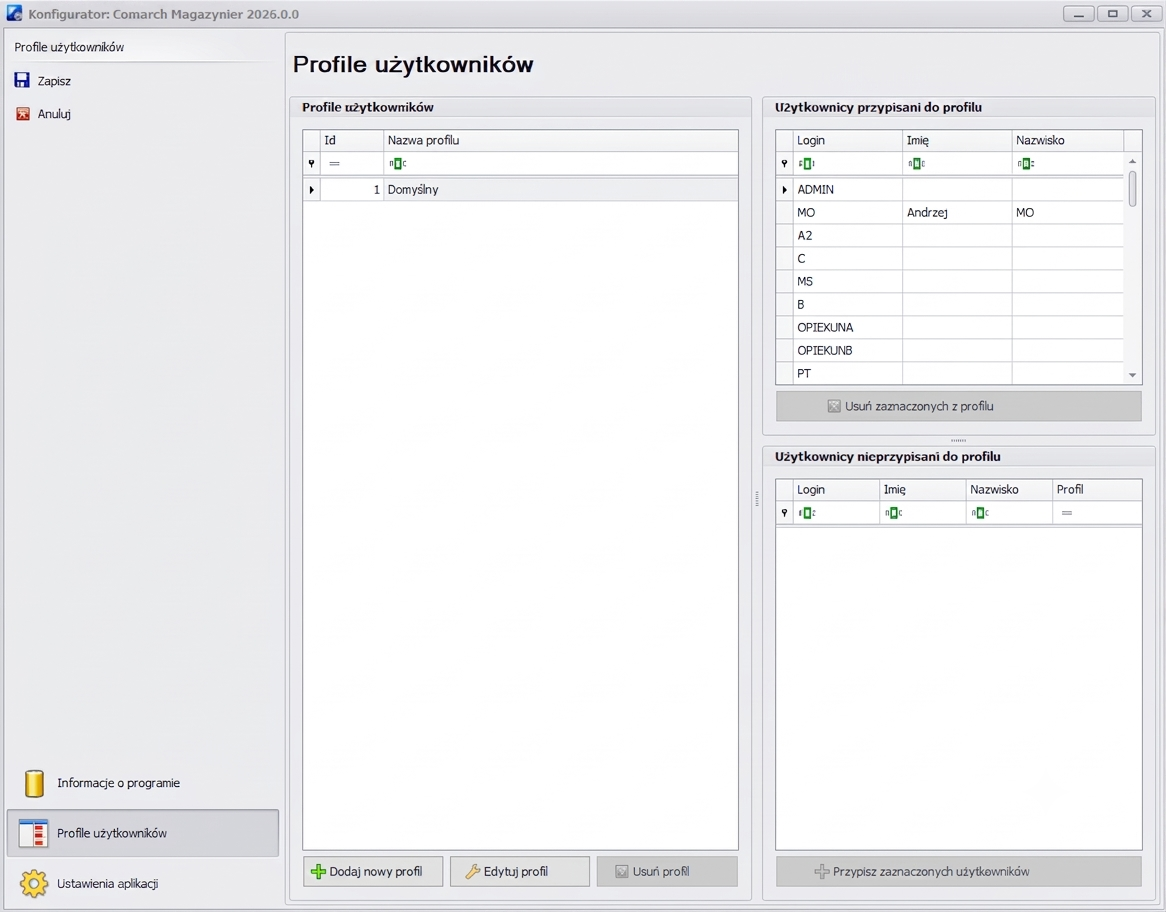
Task: Sort unassigned users by Profil header
Action: [1097, 489]
